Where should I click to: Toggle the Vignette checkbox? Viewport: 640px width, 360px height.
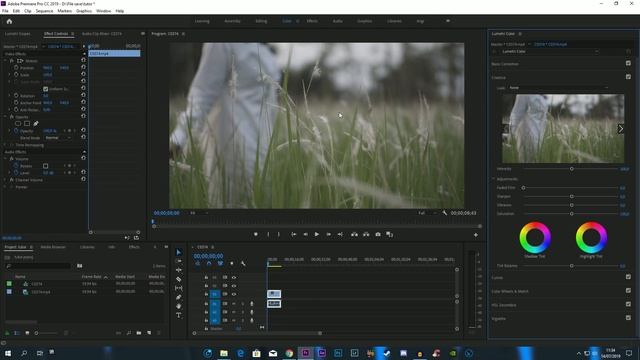click(x=628, y=318)
